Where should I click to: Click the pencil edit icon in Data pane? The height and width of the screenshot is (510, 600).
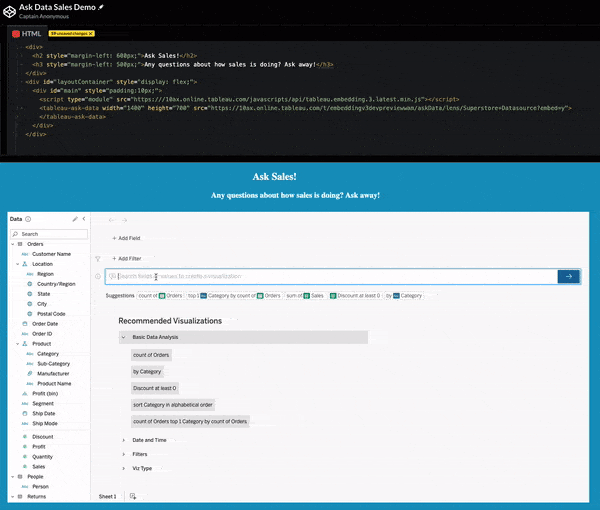[x=75, y=218]
